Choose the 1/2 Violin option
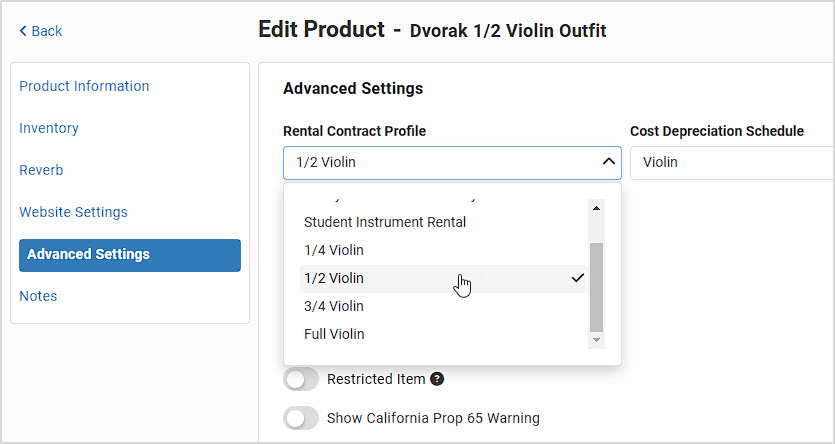The image size is (835, 444). [x=443, y=278]
